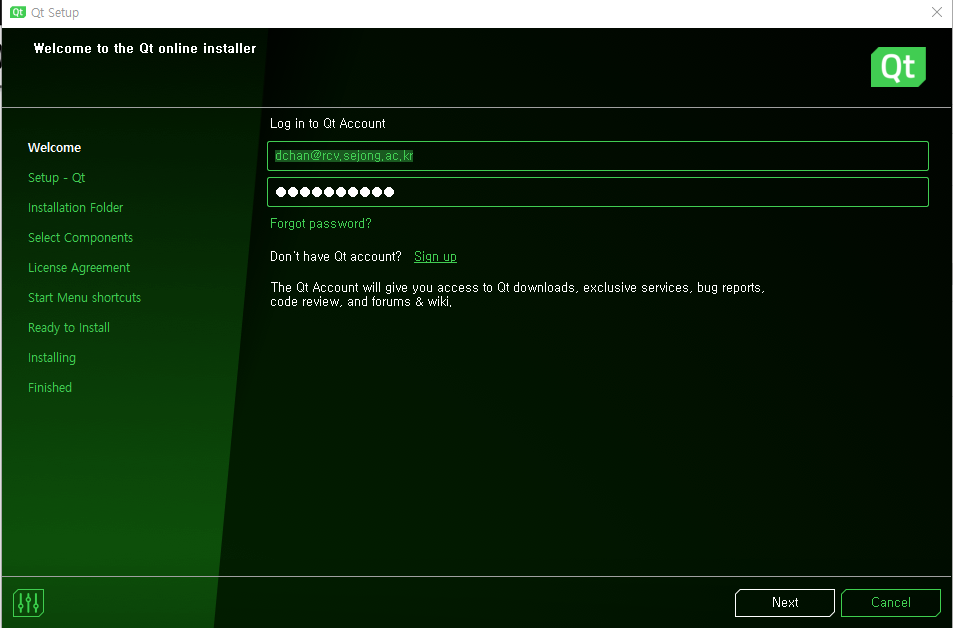Go to the Setup - Qt step
Screen dimensions: 953x628
click(56, 178)
